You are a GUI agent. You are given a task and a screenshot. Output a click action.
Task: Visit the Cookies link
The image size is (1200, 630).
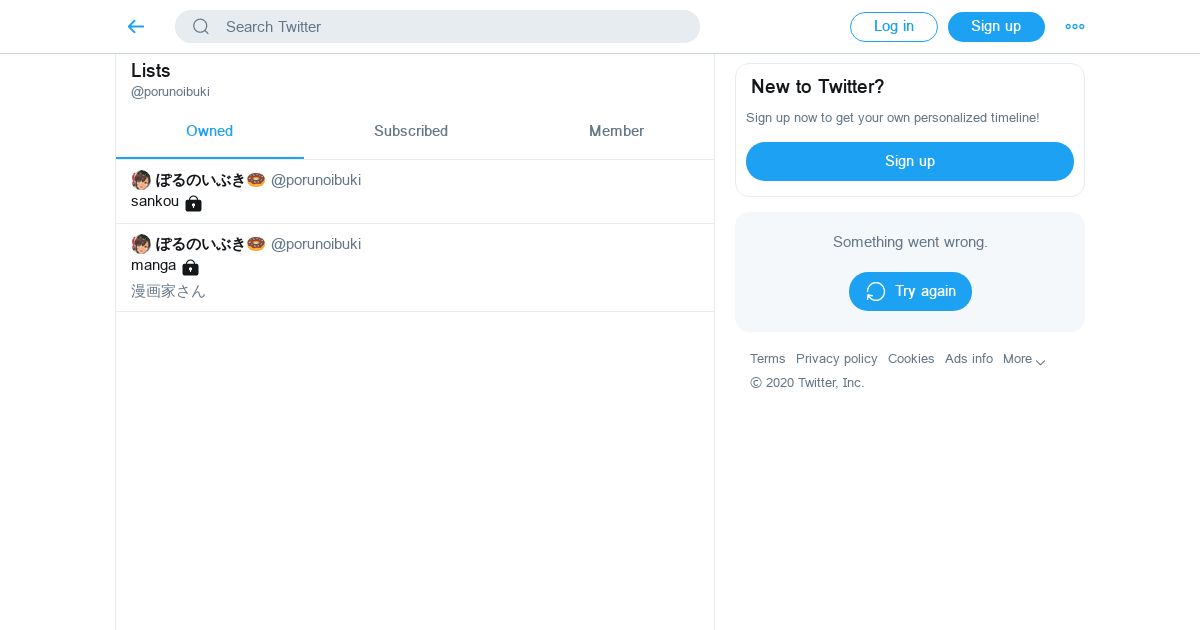pyautogui.click(x=911, y=359)
